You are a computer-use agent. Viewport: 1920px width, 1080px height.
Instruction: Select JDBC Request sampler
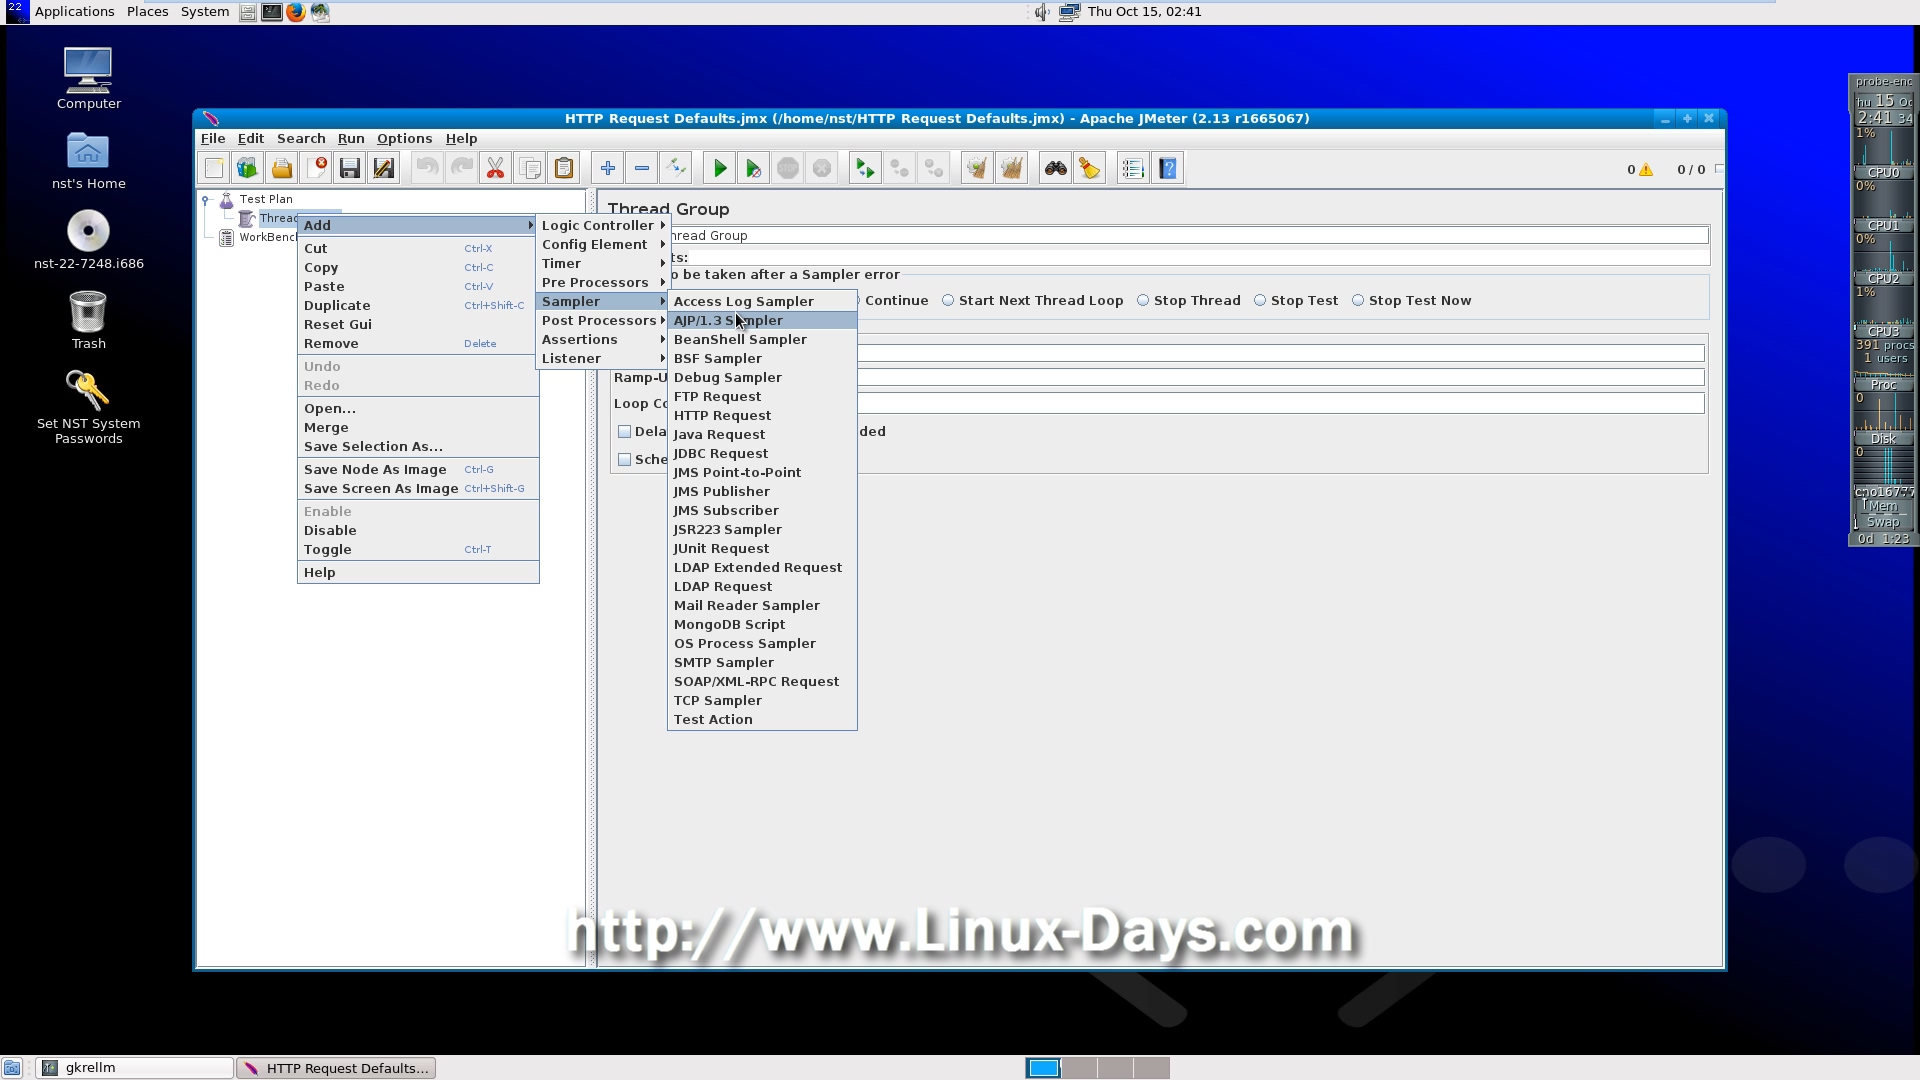coord(762,454)
